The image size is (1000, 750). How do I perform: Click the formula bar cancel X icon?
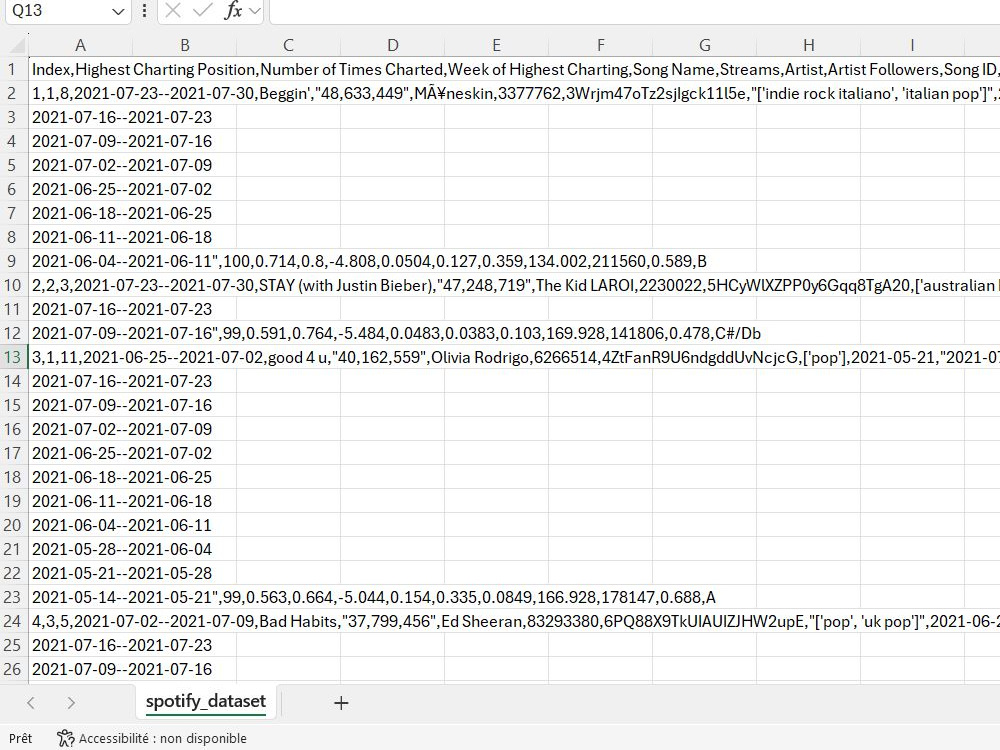172,10
